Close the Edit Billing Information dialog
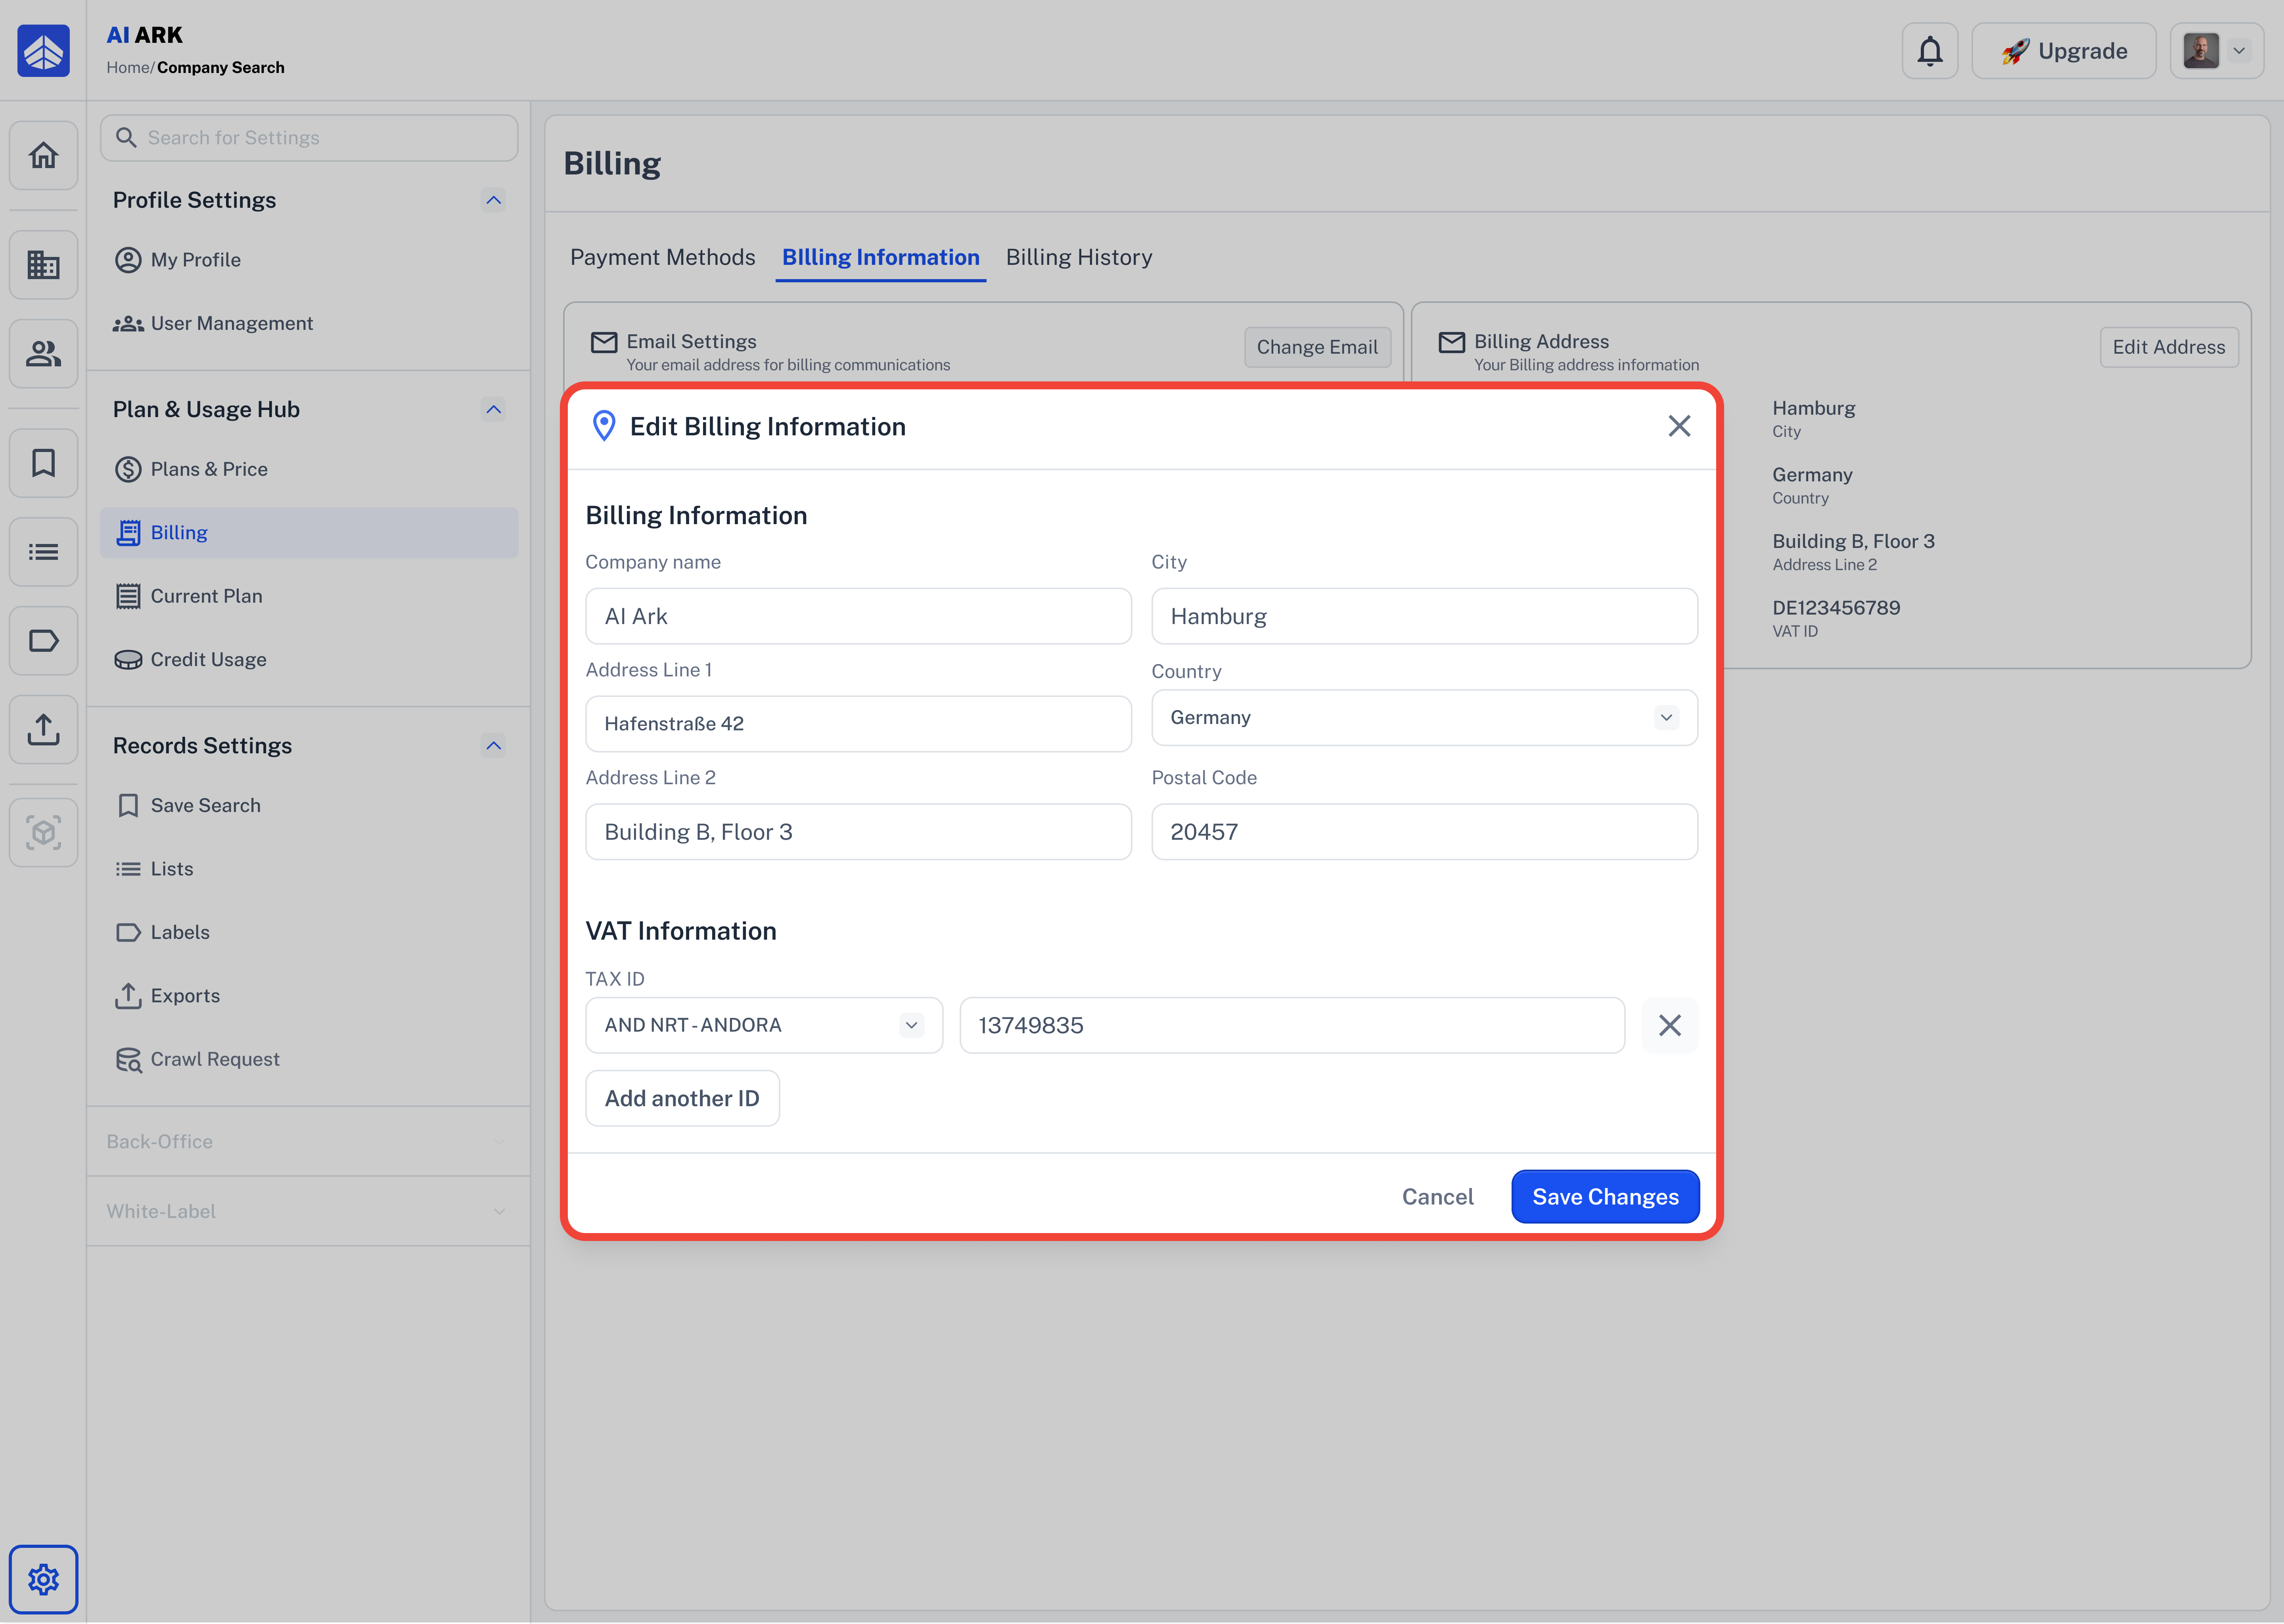The height and width of the screenshot is (1624, 2284). [1679, 426]
